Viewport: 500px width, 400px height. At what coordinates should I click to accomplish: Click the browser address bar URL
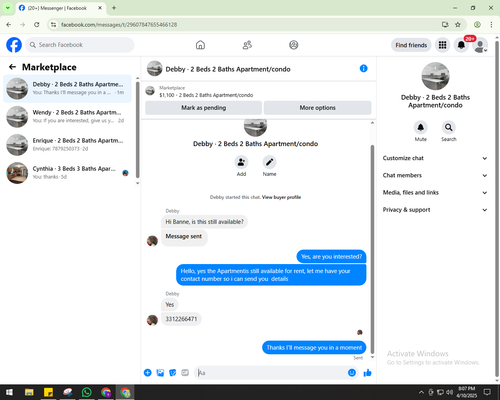click(x=119, y=25)
